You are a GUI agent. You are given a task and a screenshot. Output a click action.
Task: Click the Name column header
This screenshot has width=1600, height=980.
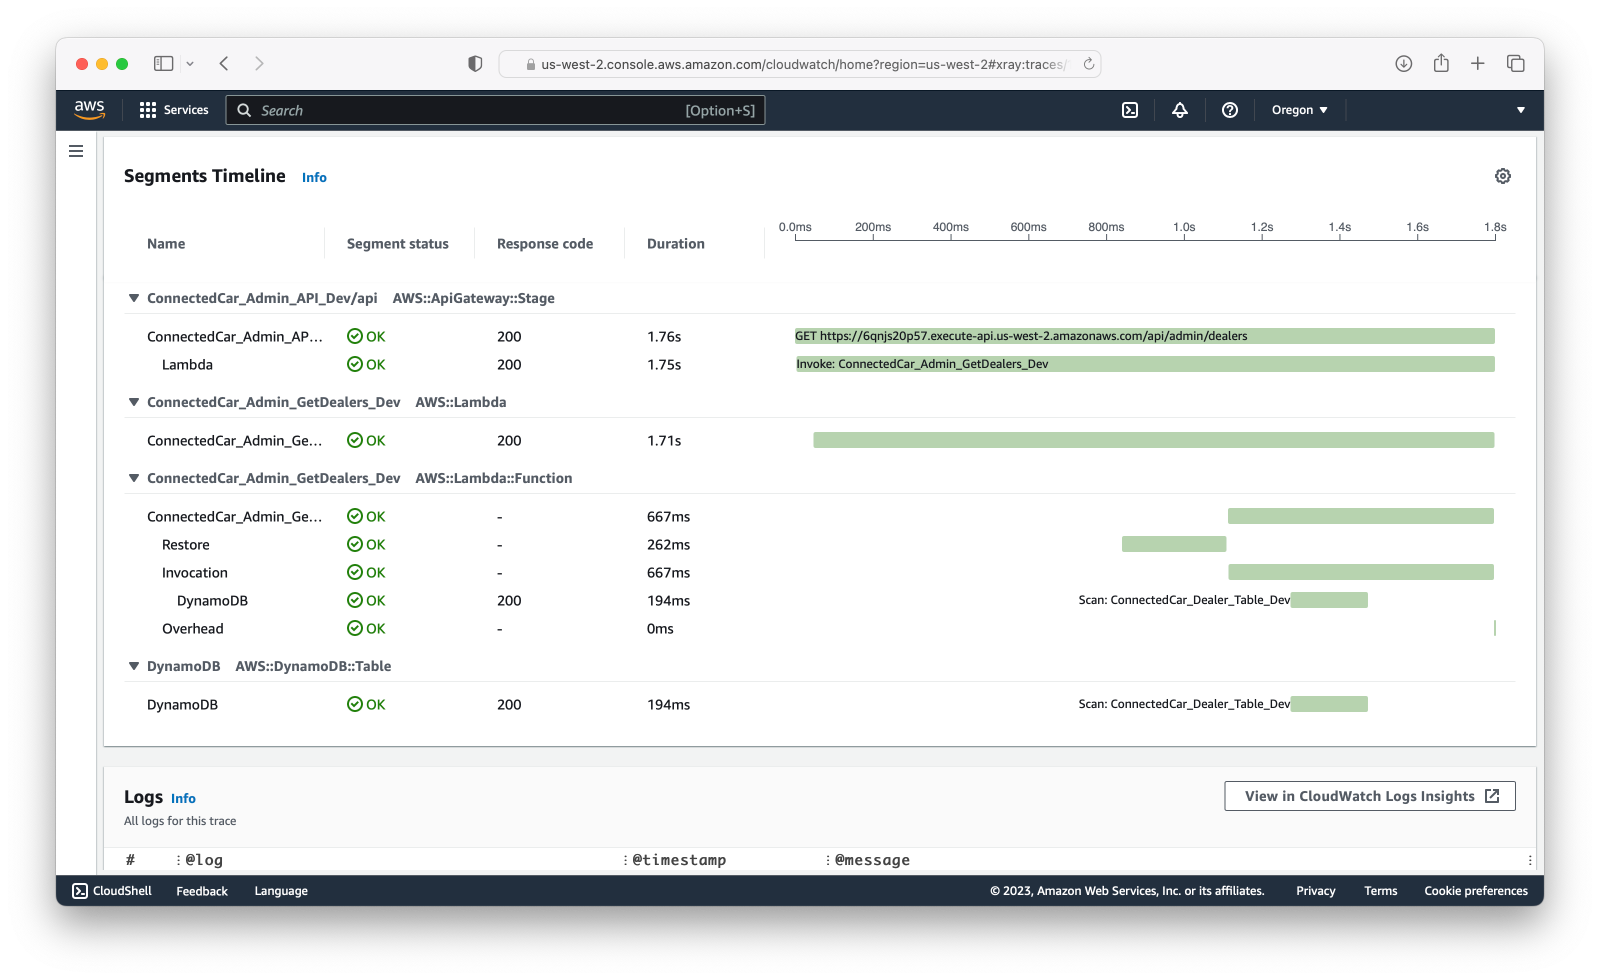point(166,244)
